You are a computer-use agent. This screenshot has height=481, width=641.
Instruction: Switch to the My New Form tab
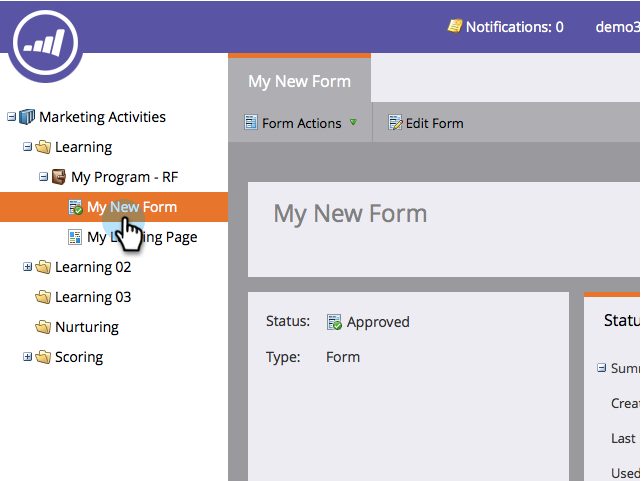click(x=300, y=81)
